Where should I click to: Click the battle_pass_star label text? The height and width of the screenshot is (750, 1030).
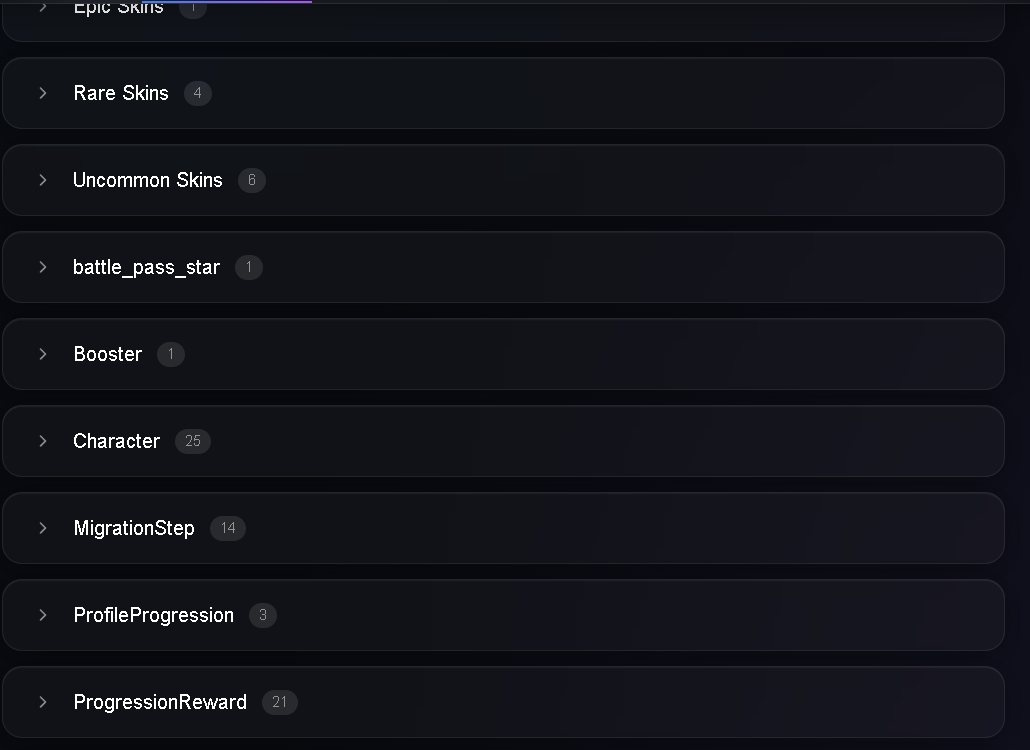[x=146, y=267]
